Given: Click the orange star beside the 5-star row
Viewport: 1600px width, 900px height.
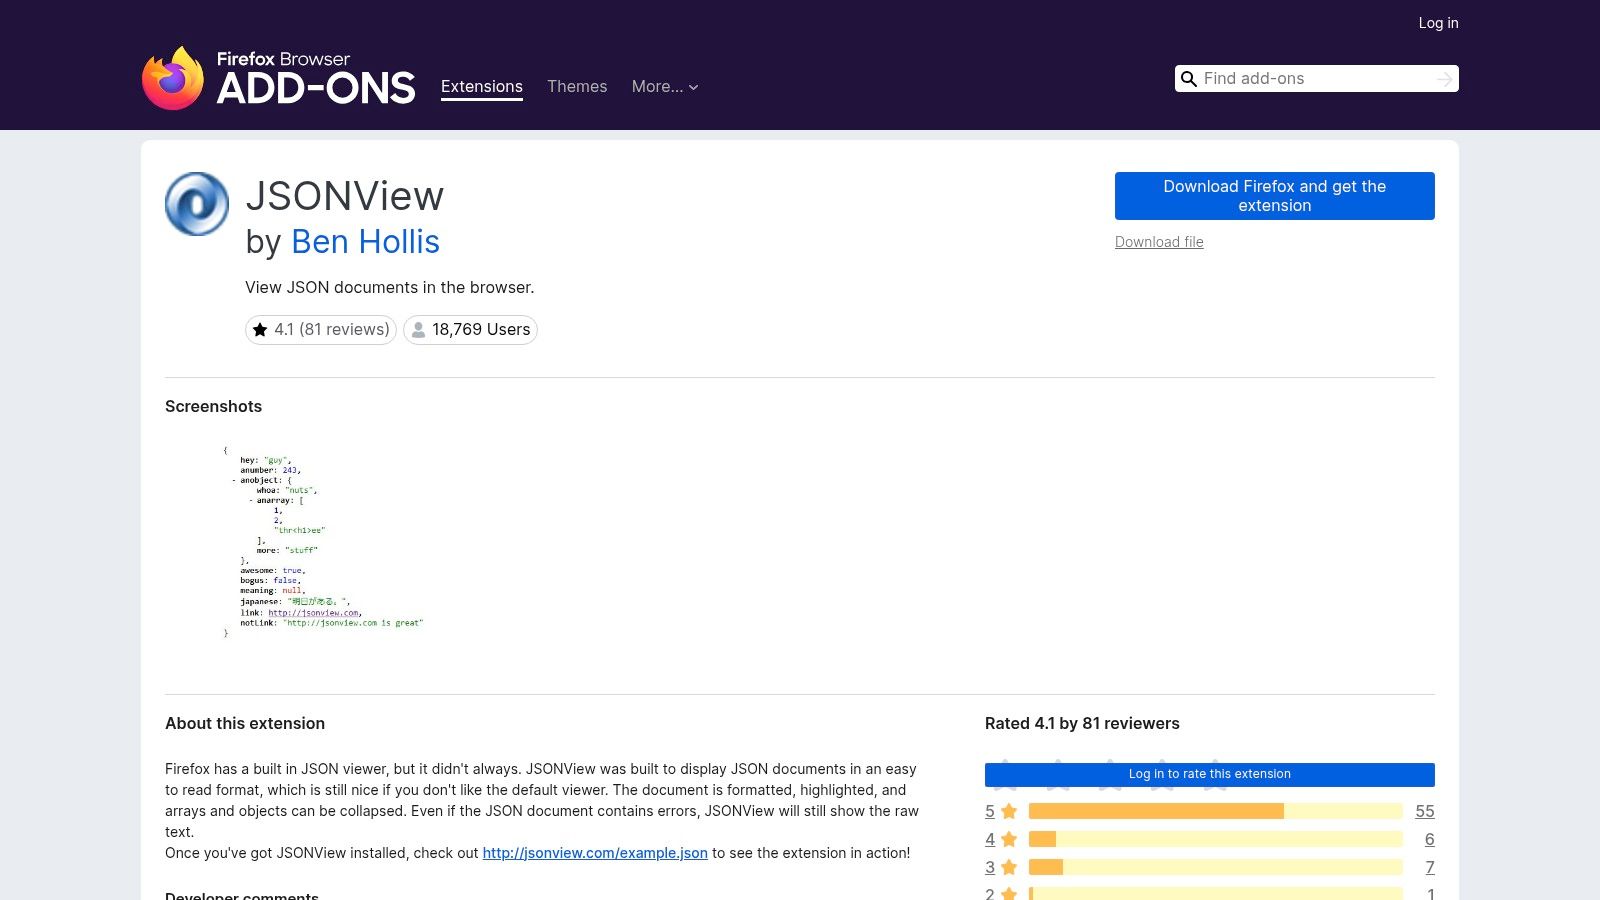Looking at the screenshot, I should [x=1008, y=811].
